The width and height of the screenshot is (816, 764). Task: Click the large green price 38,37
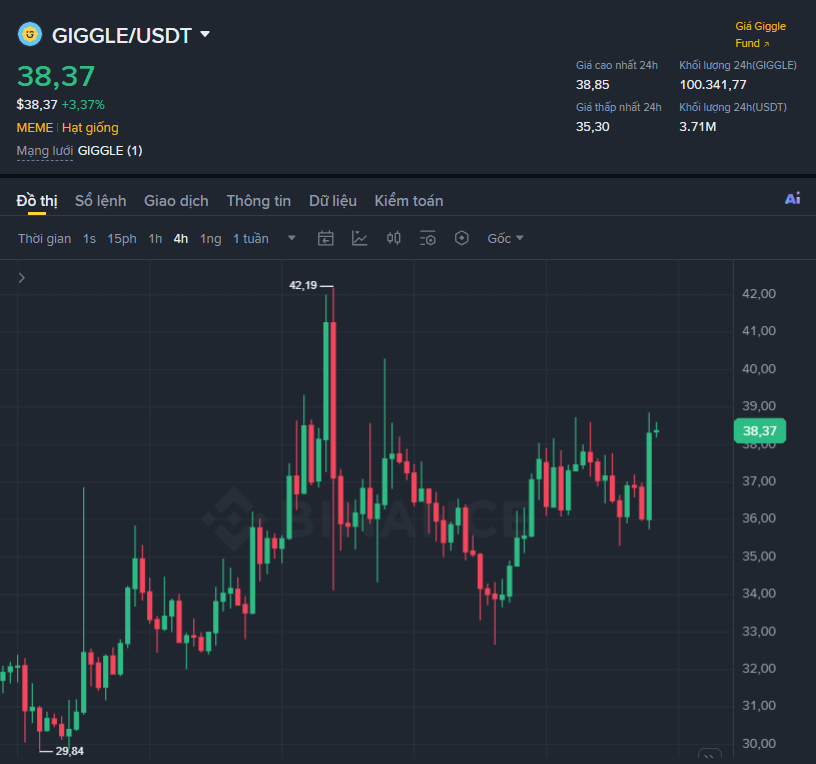pos(56,76)
